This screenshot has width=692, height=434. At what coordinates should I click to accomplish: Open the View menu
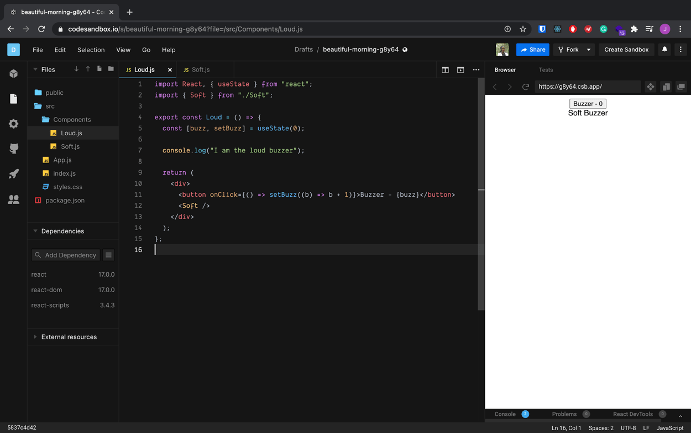[x=123, y=50]
